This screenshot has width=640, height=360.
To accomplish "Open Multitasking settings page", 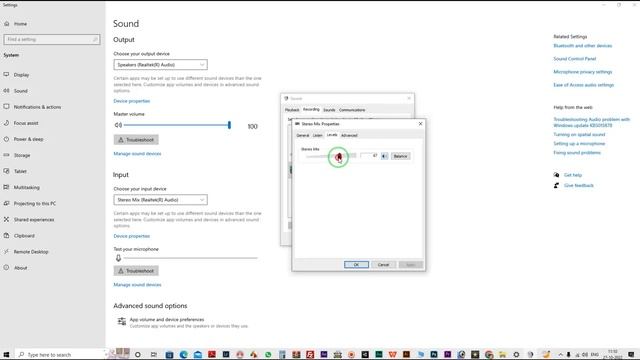I will point(27,187).
